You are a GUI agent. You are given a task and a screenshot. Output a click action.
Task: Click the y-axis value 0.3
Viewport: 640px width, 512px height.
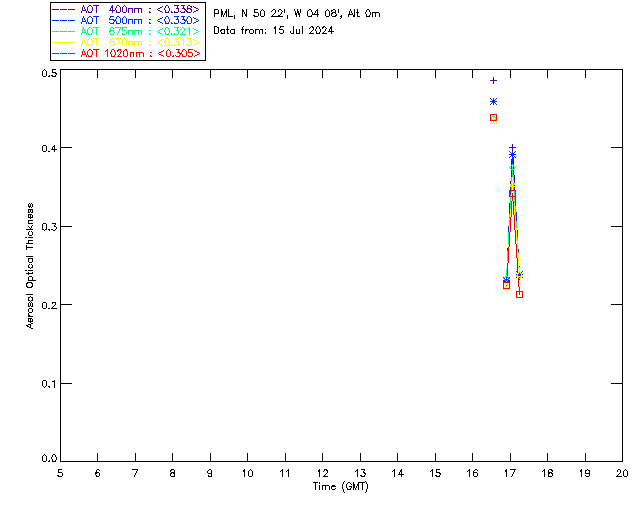click(49, 227)
